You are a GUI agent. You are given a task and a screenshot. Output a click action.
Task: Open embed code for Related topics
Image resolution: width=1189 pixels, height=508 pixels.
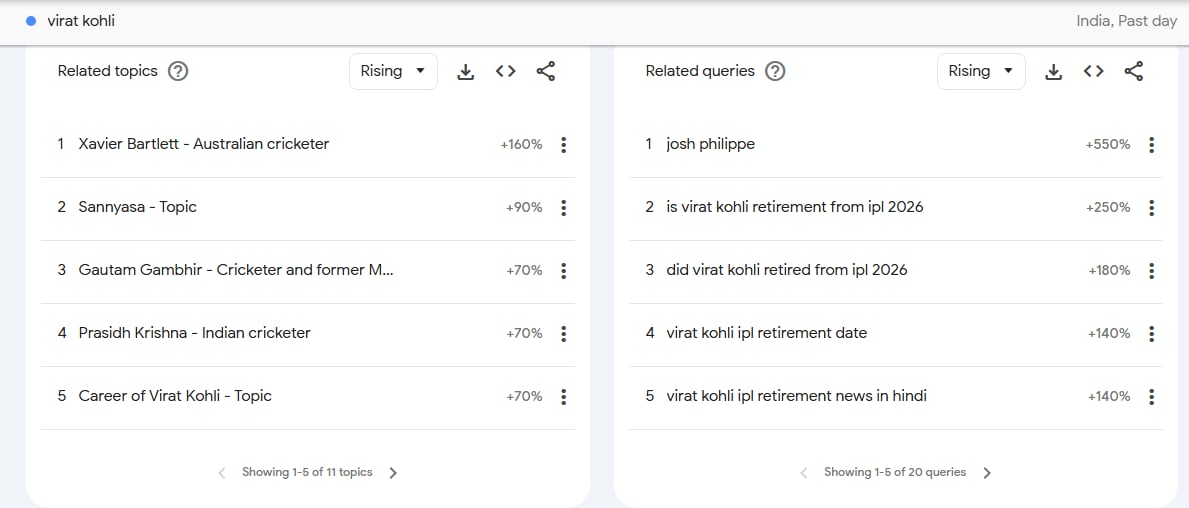pyautogui.click(x=506, y=72)
